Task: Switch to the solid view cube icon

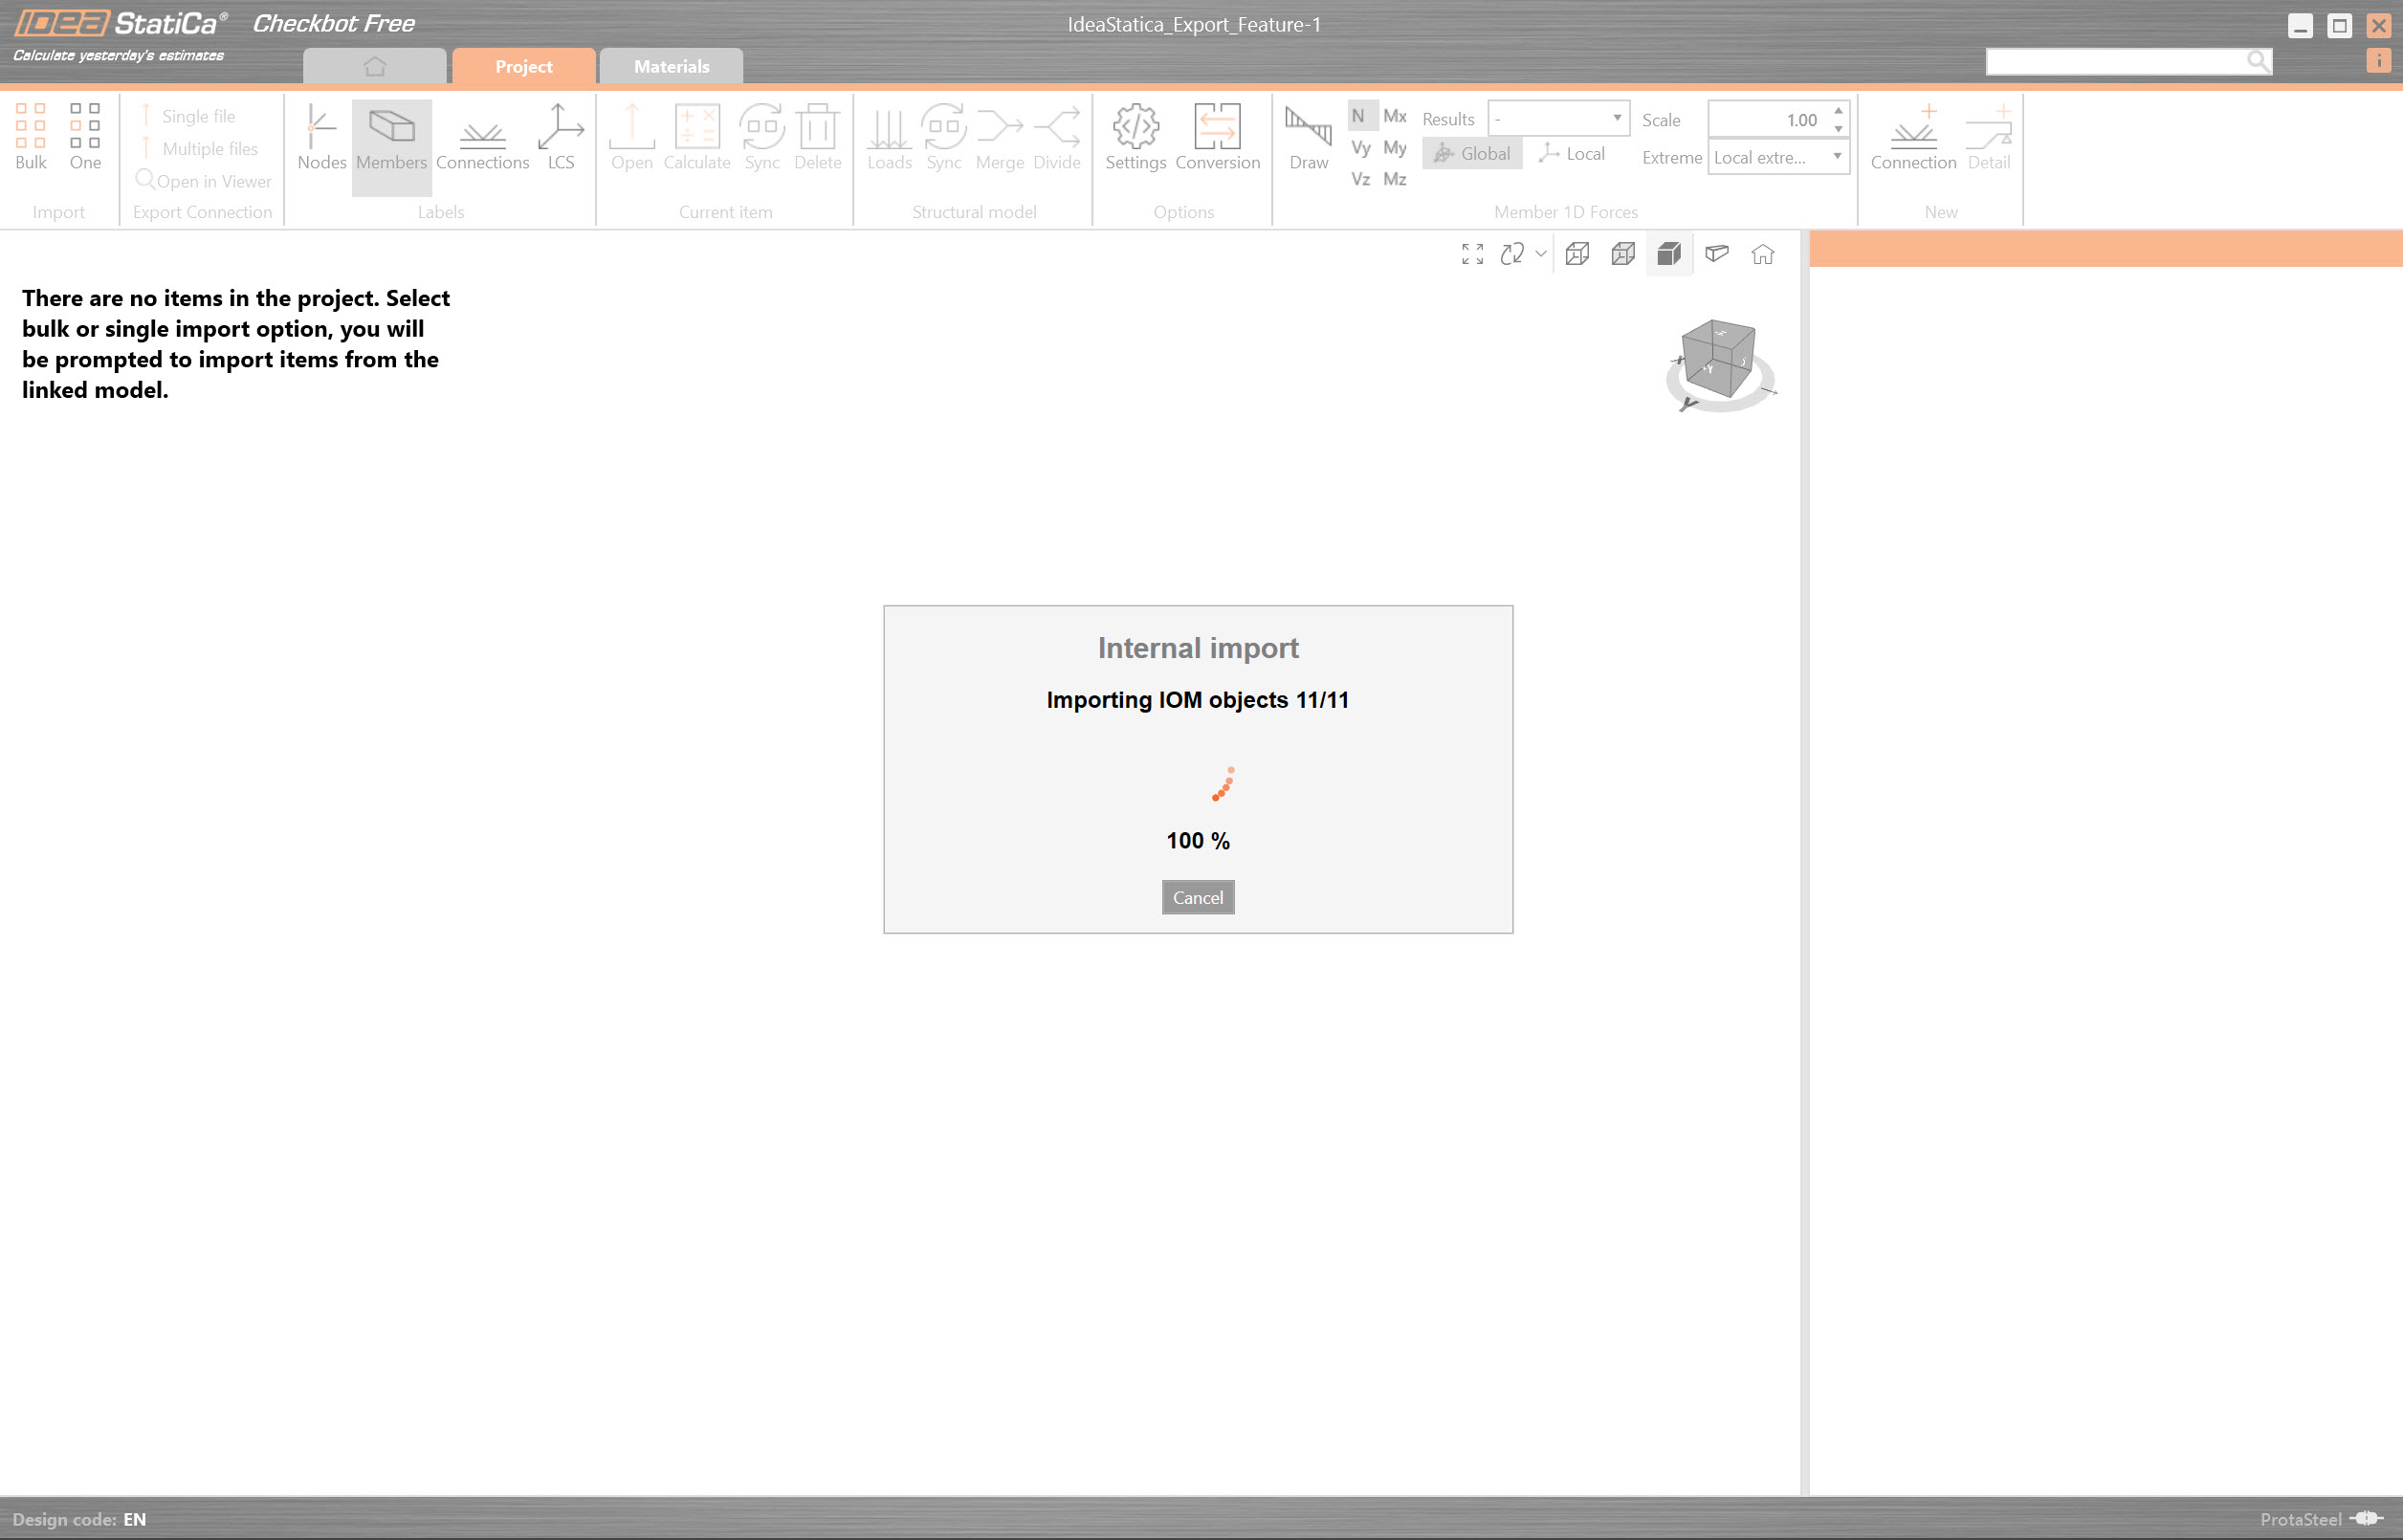Action: coord(1668,254)
